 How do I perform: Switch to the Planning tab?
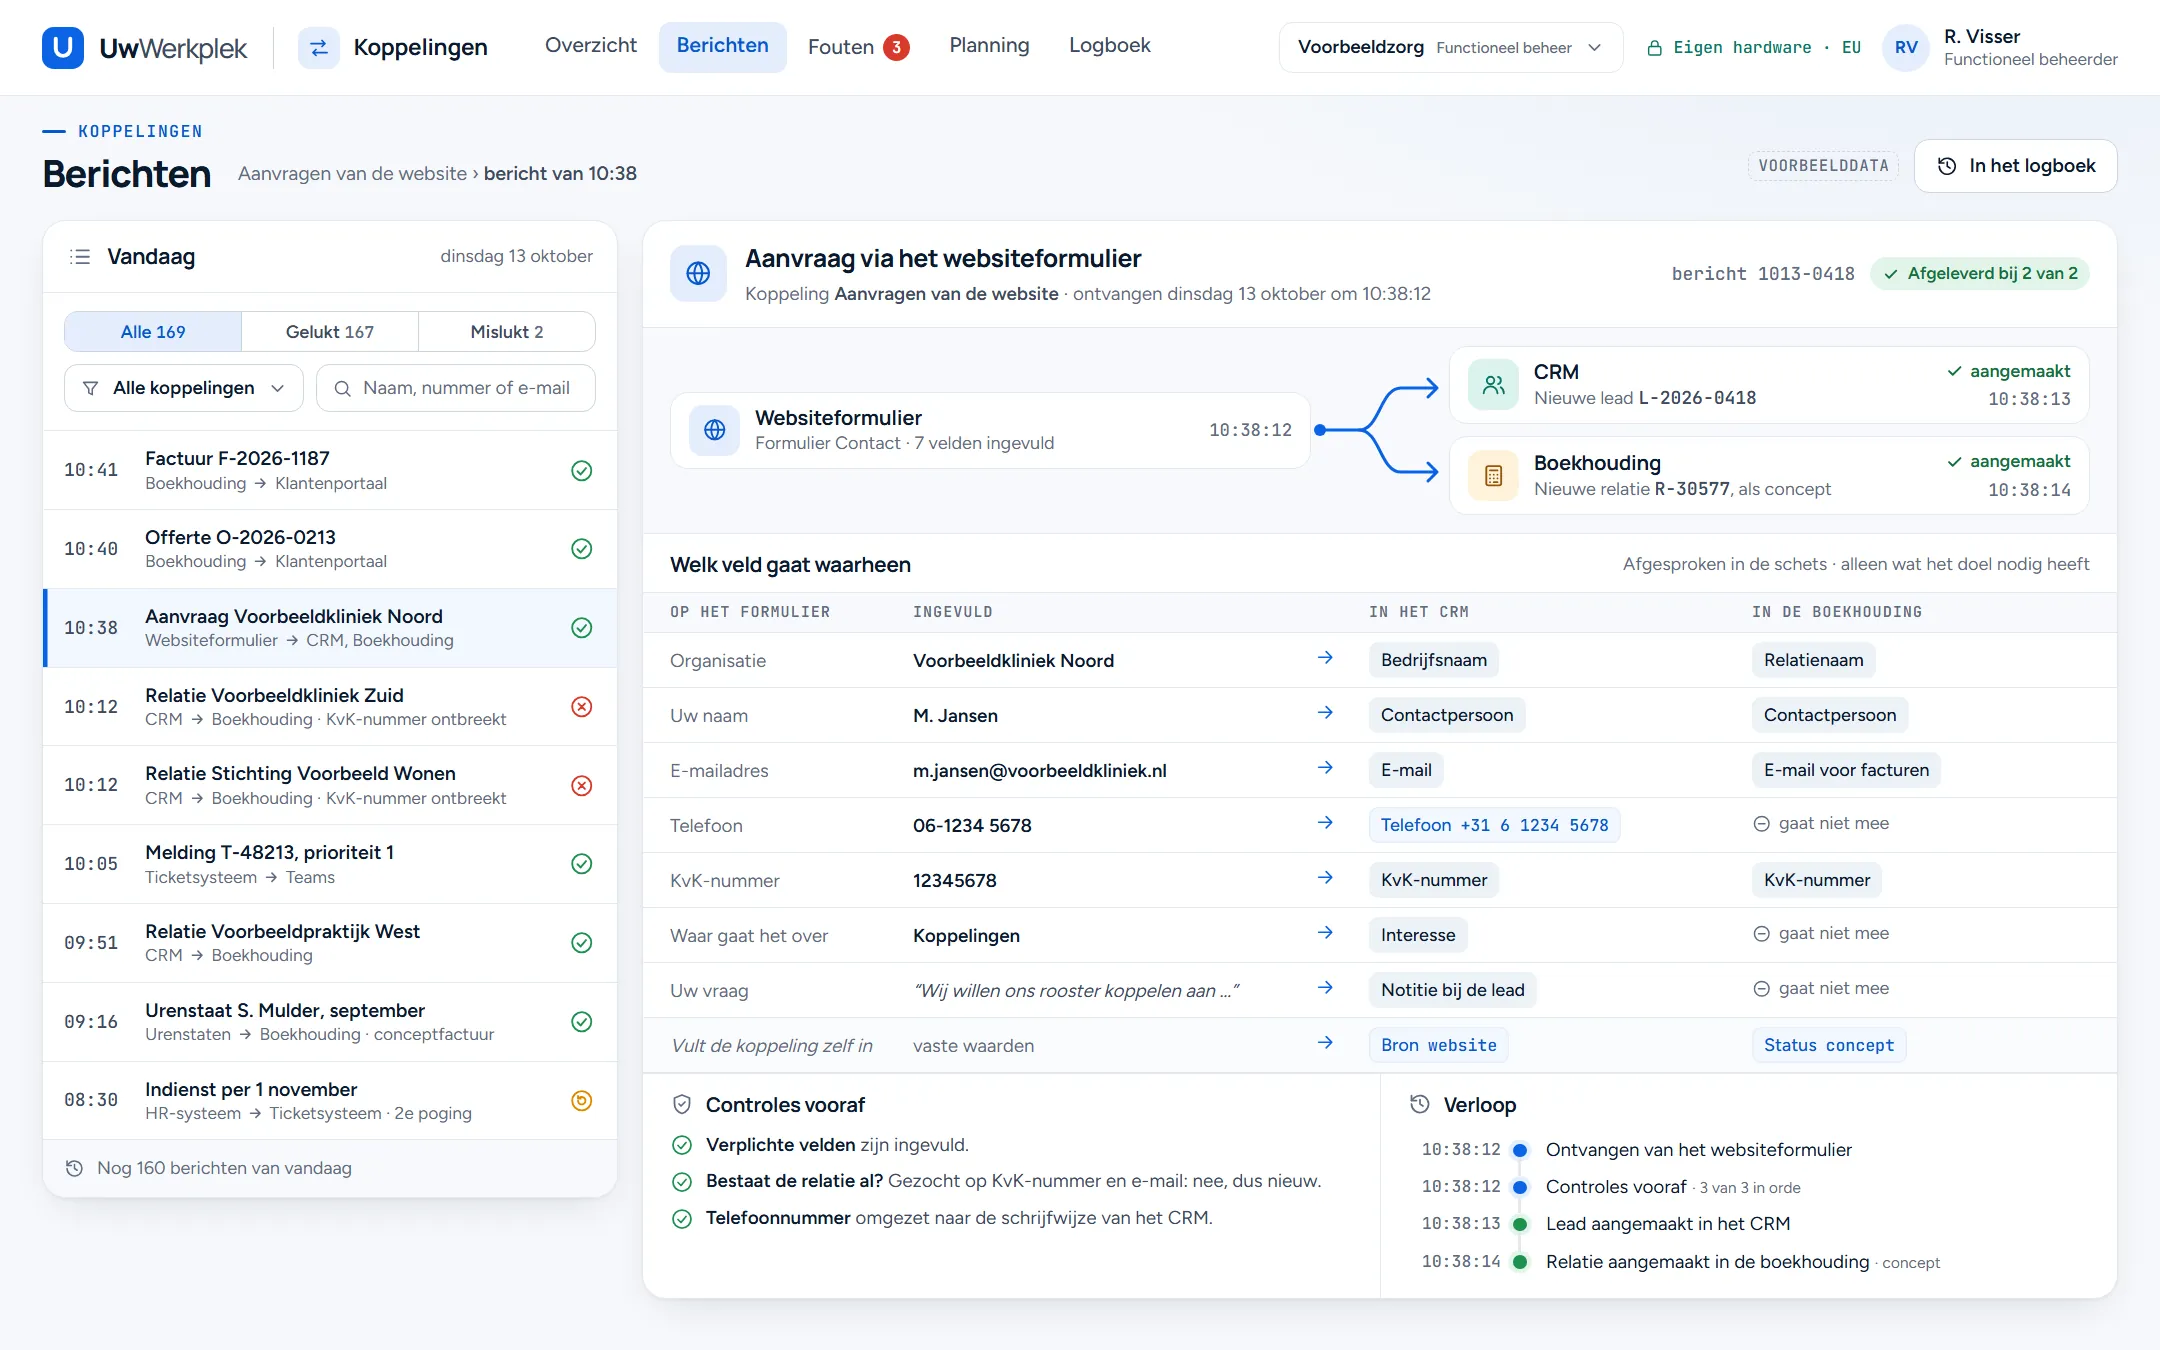(989, 45)
